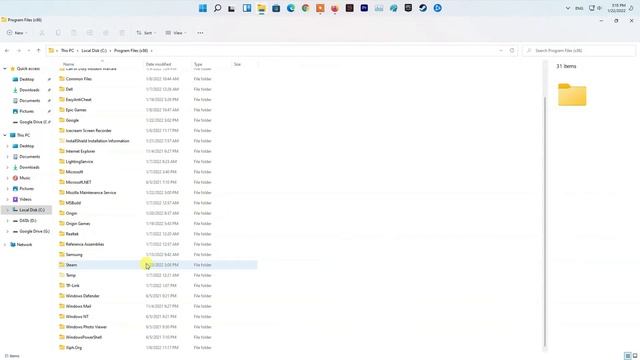The width and height of the screenshot is (640, 360).
Task: Open Premiere Pro taskbar icon
Action: 364,8
